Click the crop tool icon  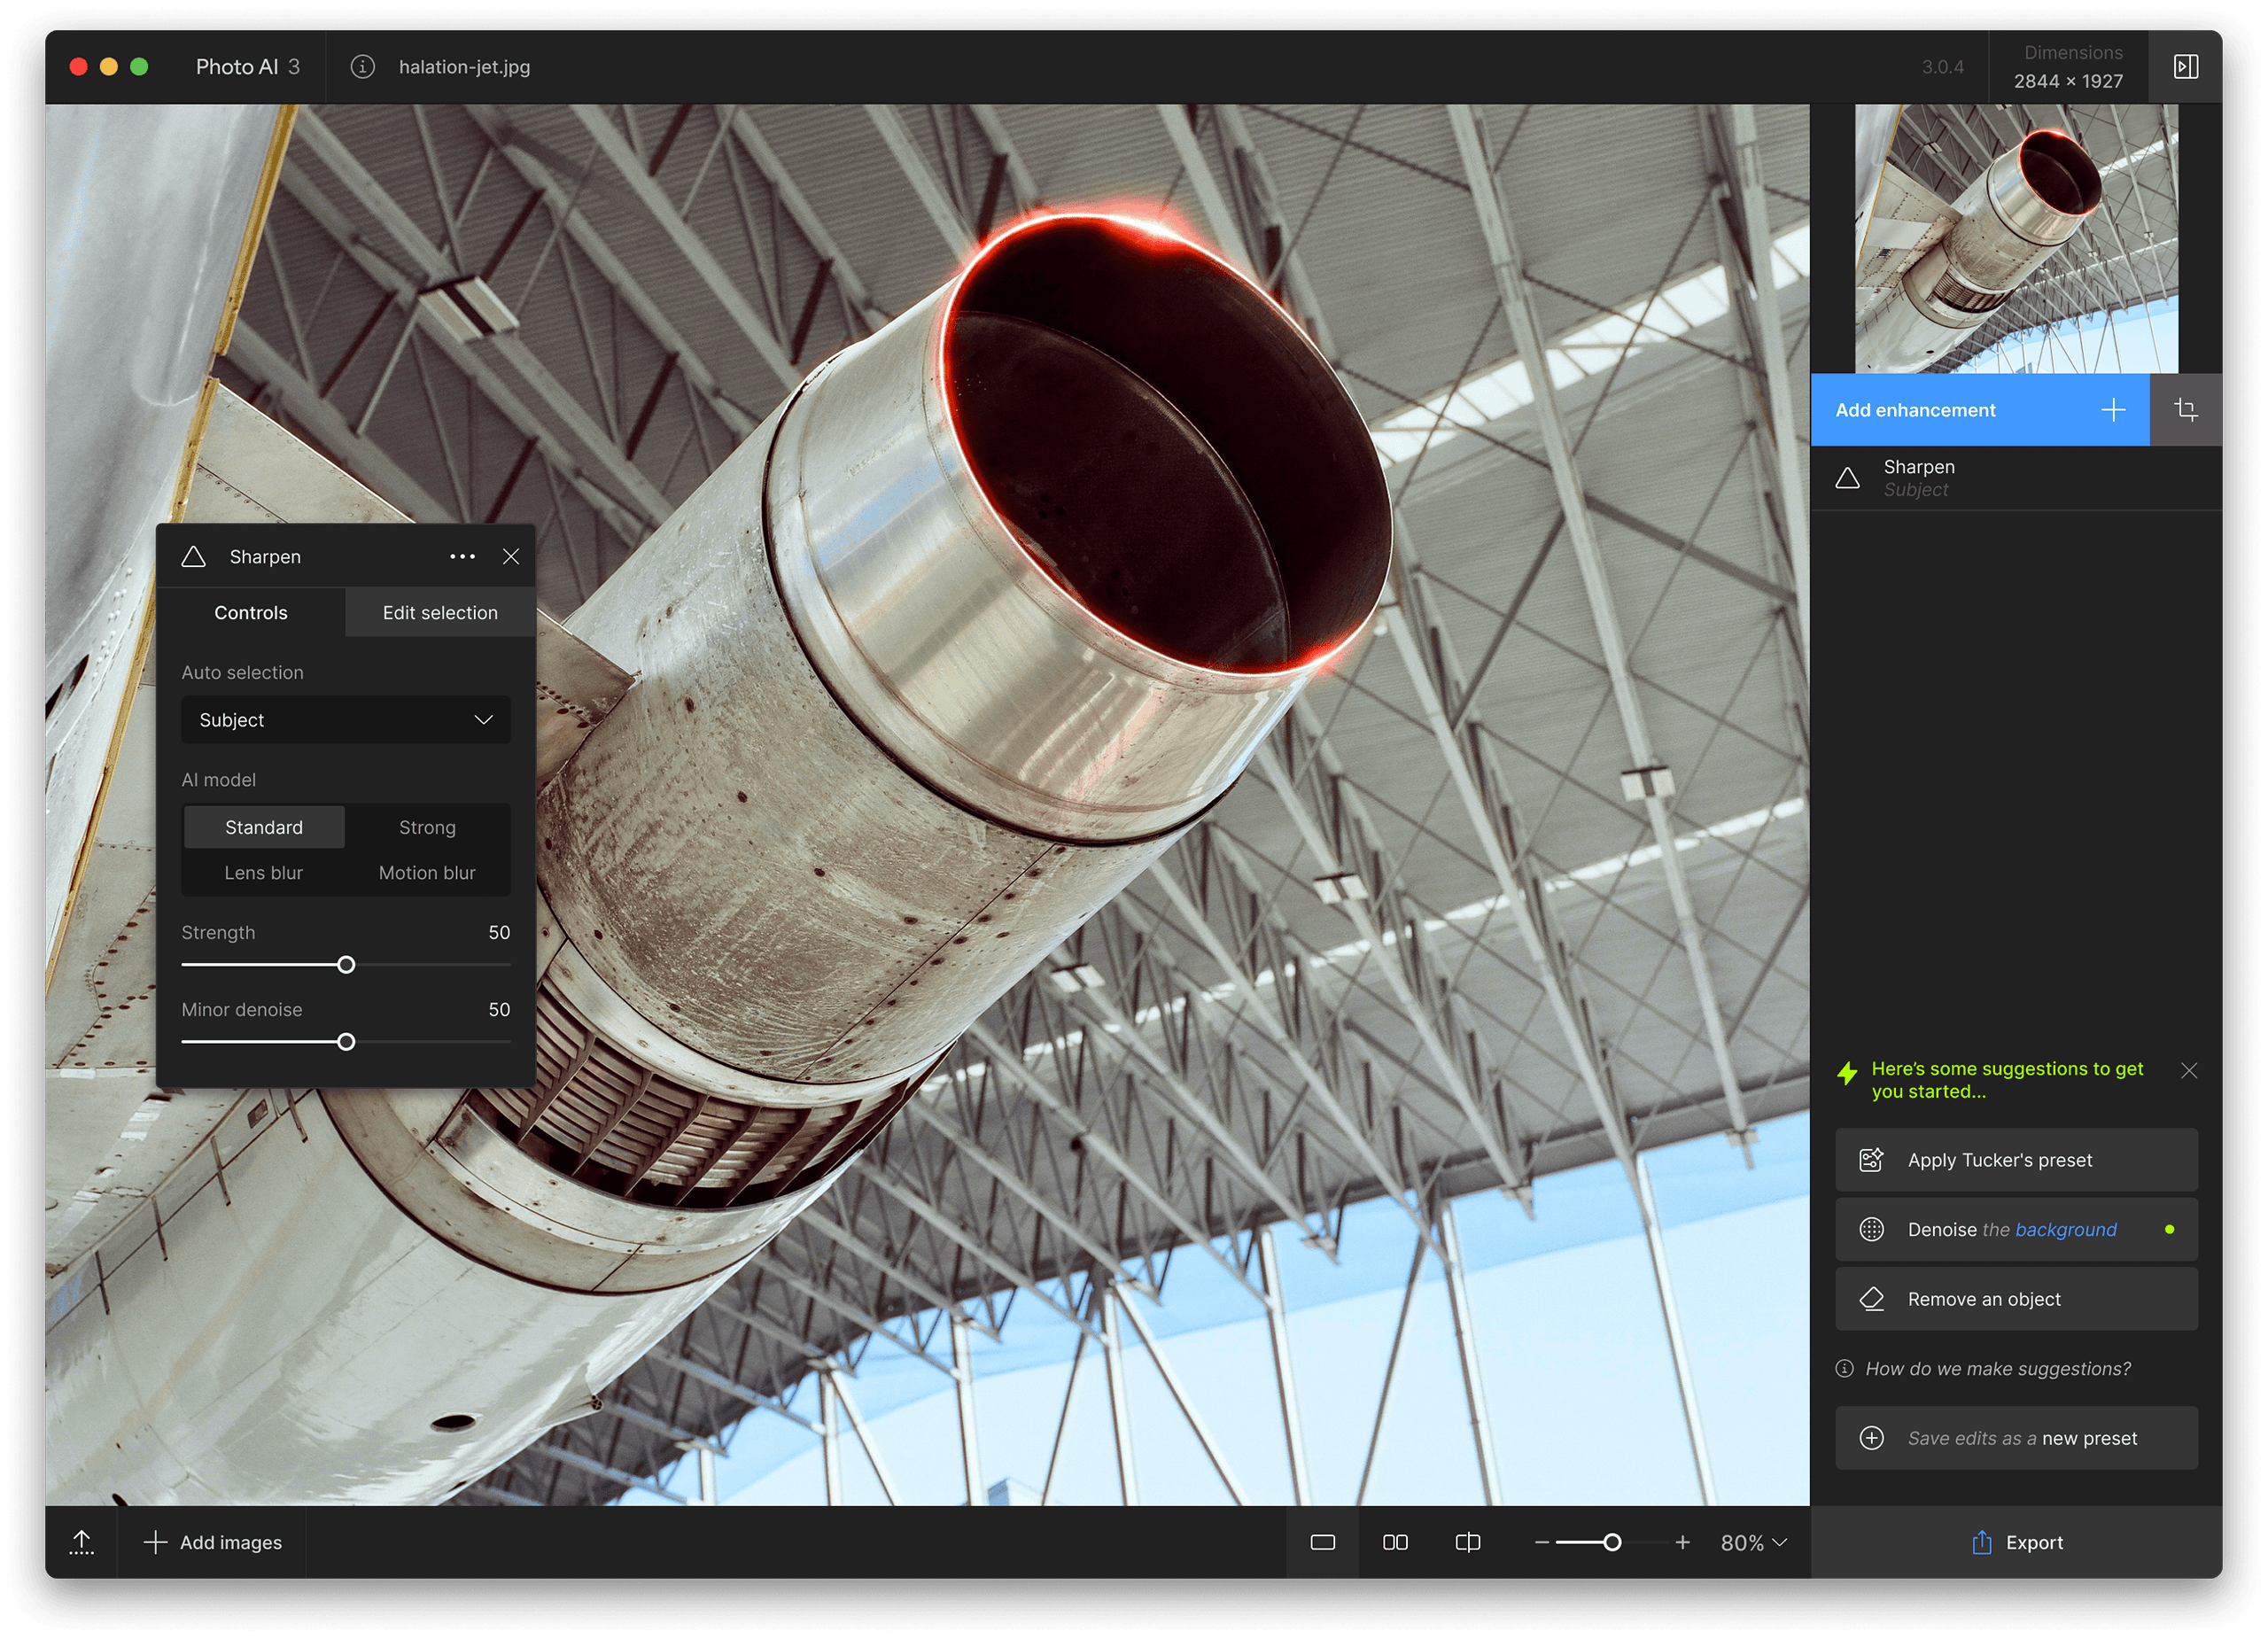pos(2185,410)
